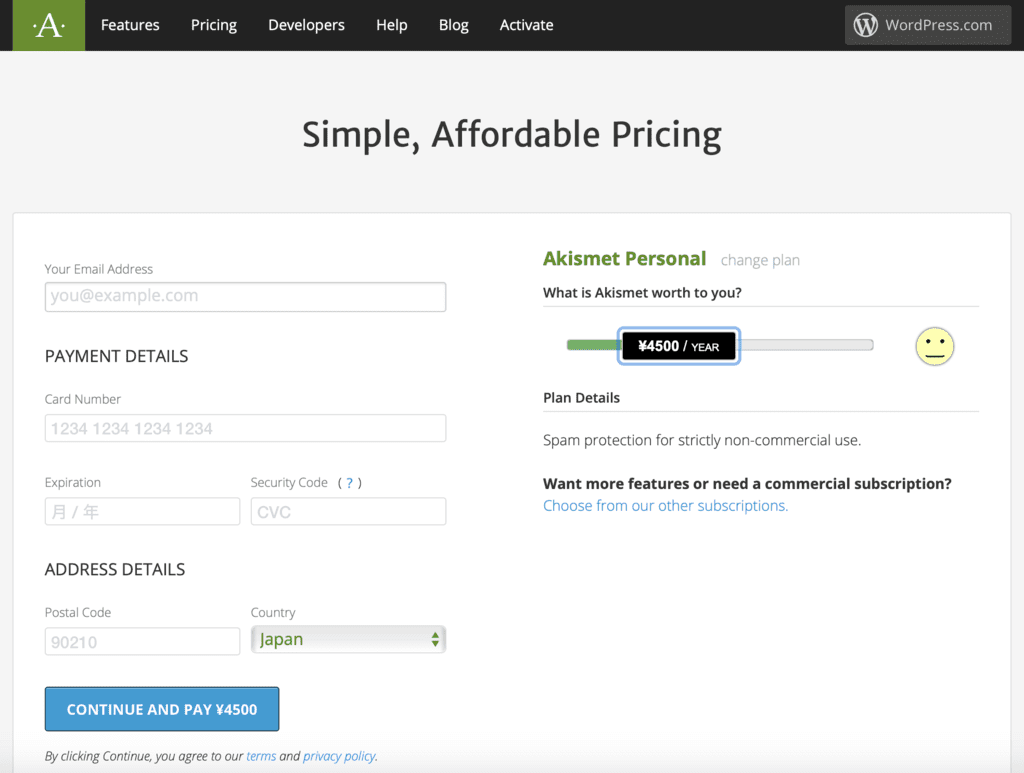Open the Help nav item
Screen dimensions: 1024x773
click(391, 25)
